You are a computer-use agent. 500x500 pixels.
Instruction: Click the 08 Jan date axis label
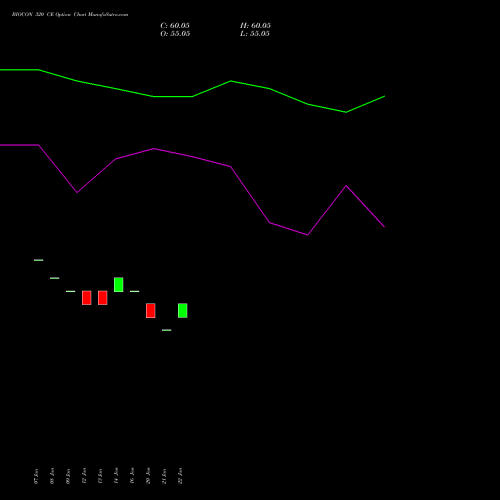pos(52,476)
